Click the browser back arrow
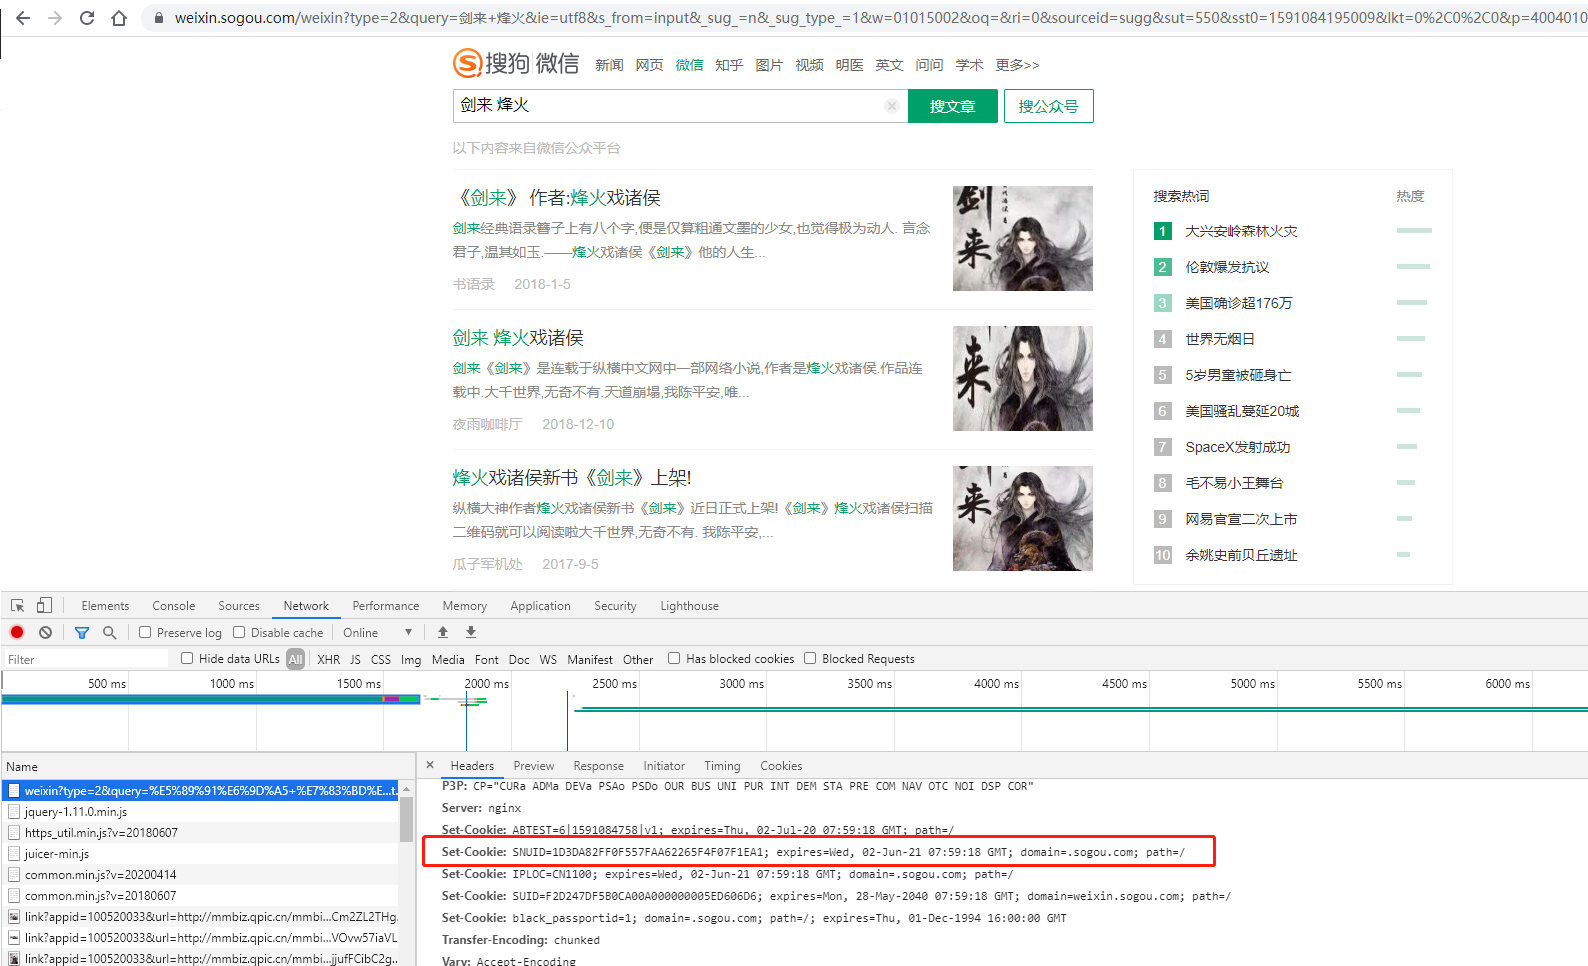Screen dimensions: 1588x966 [23, 18]
